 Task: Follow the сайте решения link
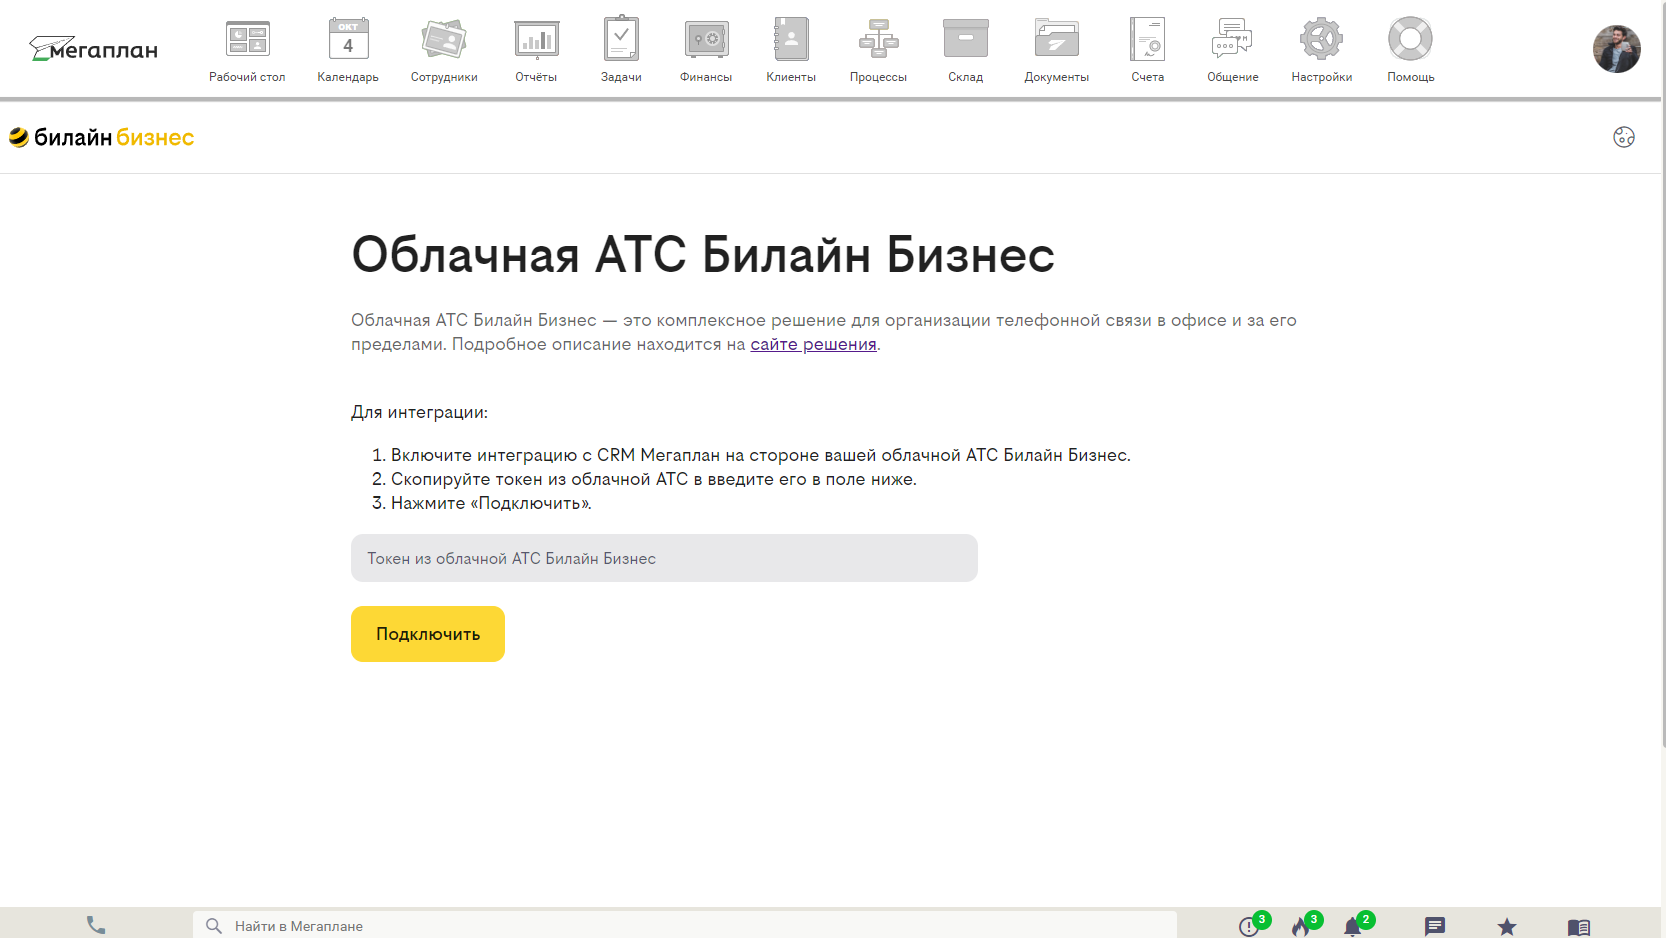coord(814,344)
